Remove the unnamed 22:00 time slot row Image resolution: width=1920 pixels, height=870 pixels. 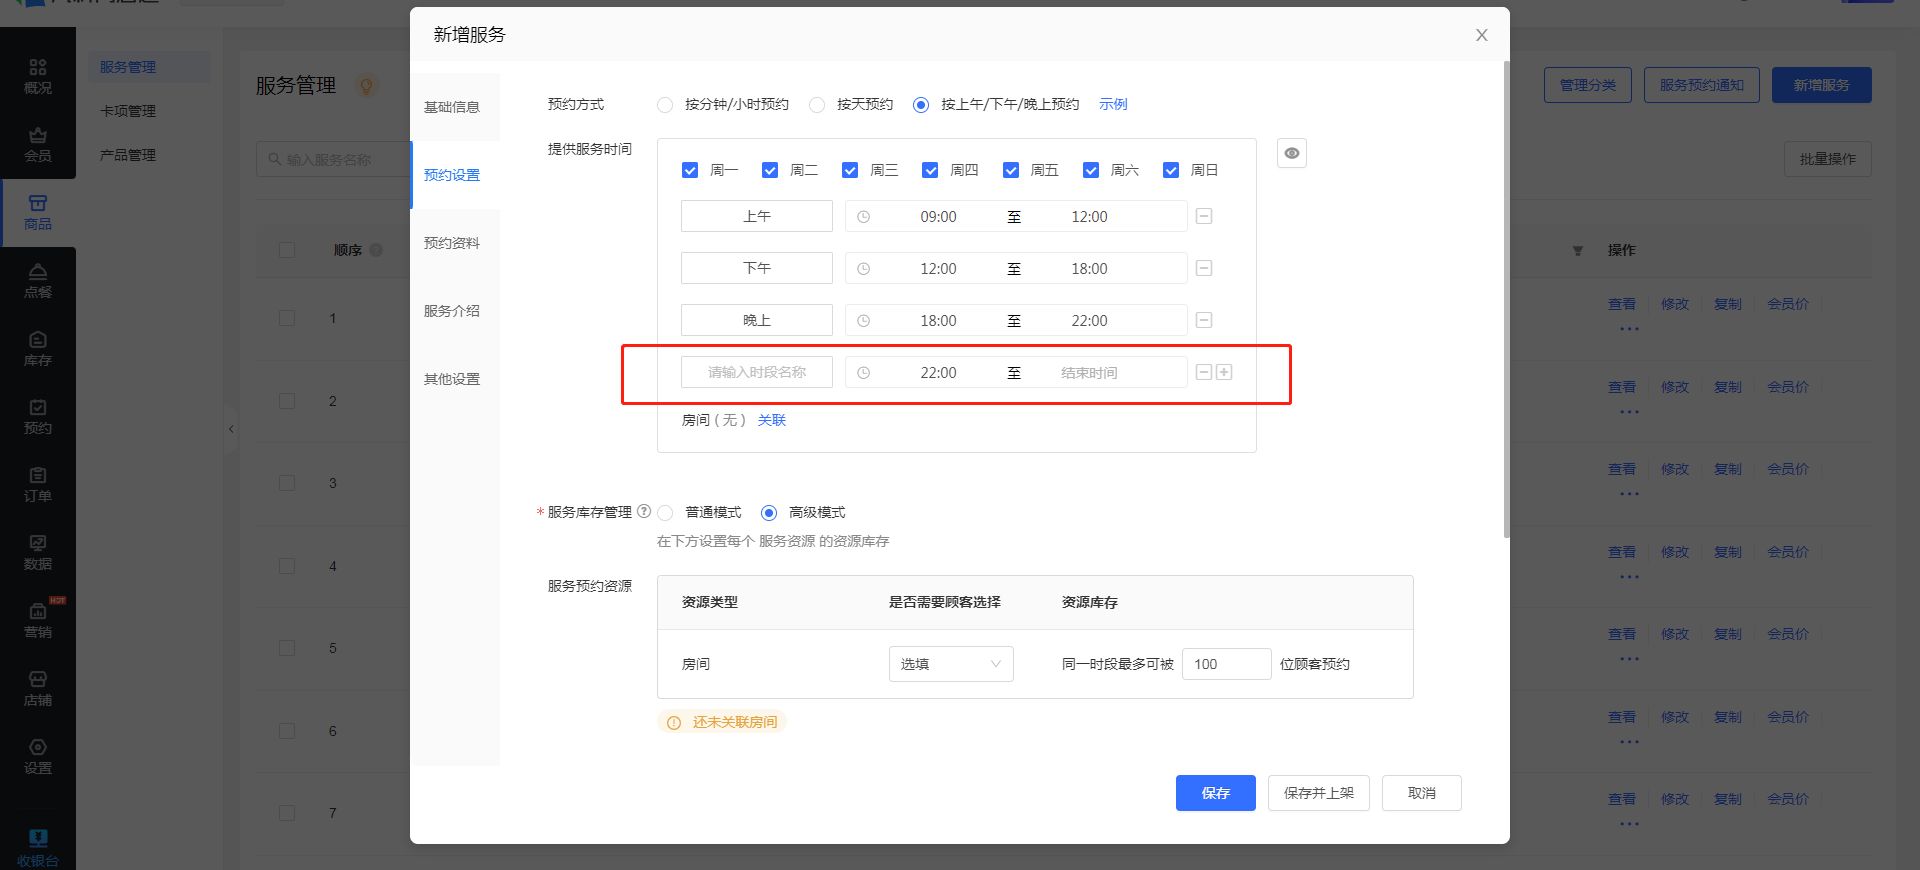pos(1204,372)
